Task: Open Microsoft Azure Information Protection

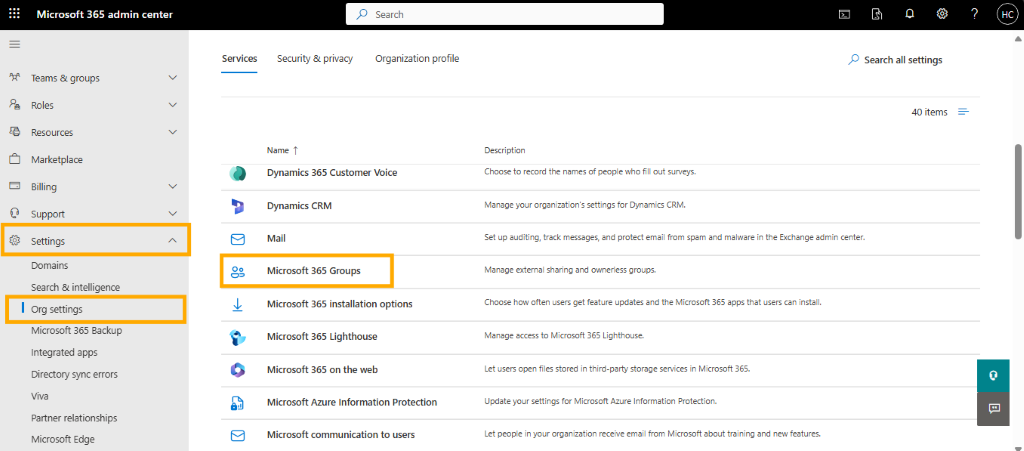Action: point(352,402)
